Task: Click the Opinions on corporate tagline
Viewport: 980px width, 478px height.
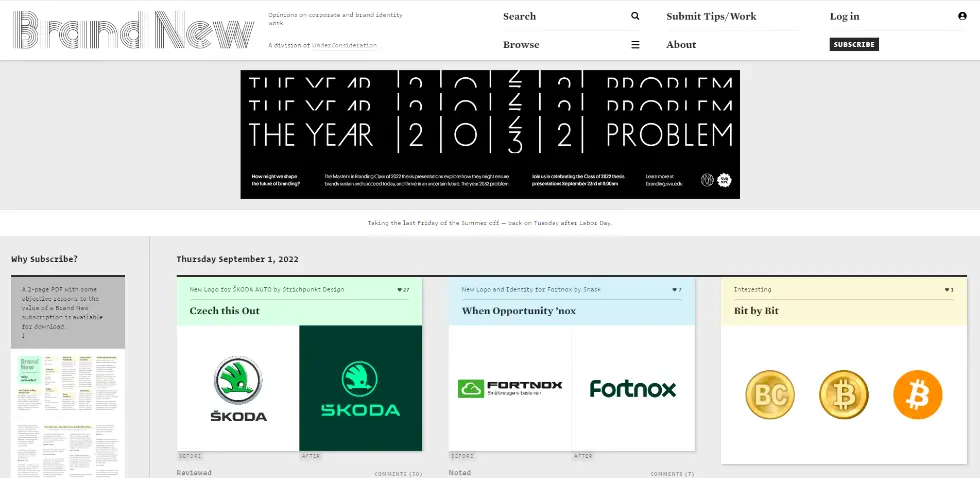Action: (336, 18)
